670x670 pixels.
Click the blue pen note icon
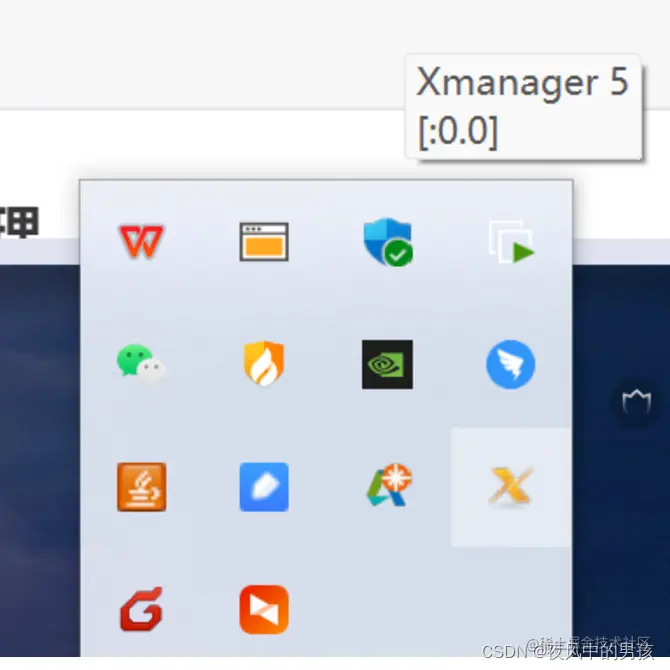pos(264,487)
